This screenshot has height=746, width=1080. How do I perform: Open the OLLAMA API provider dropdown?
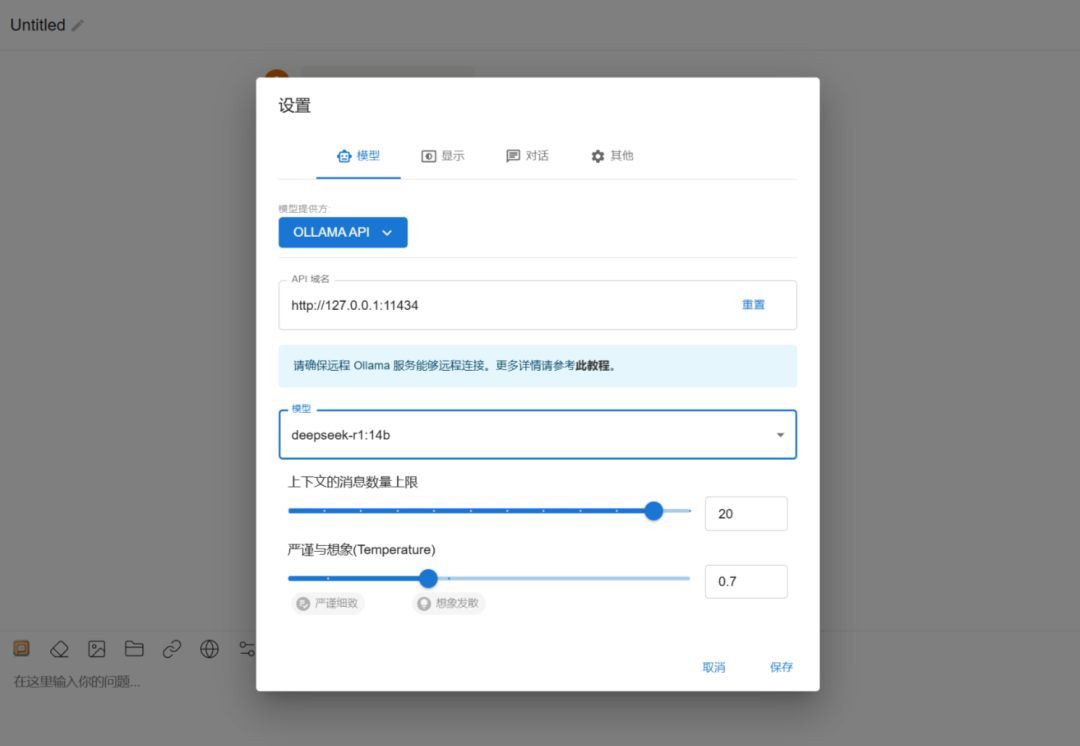coord(343,233)
